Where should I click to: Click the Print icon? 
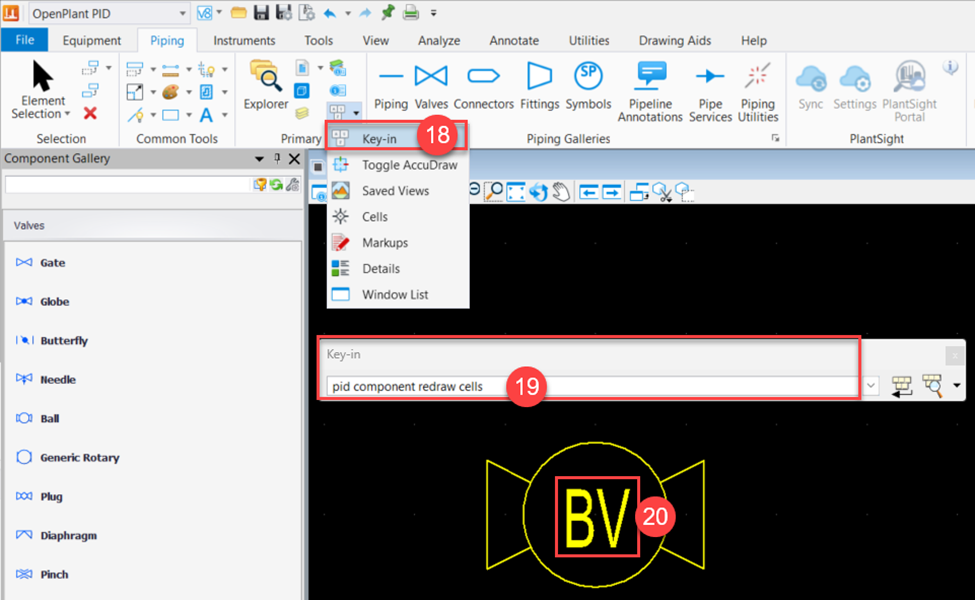(410, 12)
